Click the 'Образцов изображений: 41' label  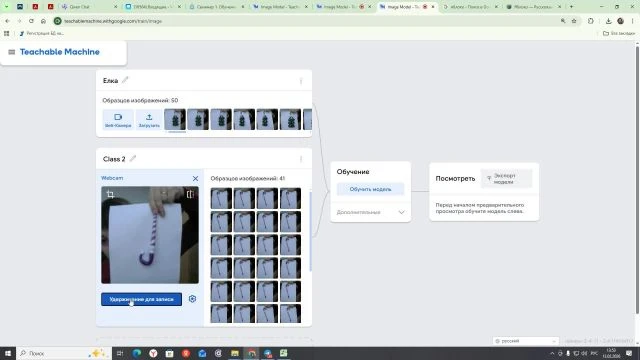(248, 178)
